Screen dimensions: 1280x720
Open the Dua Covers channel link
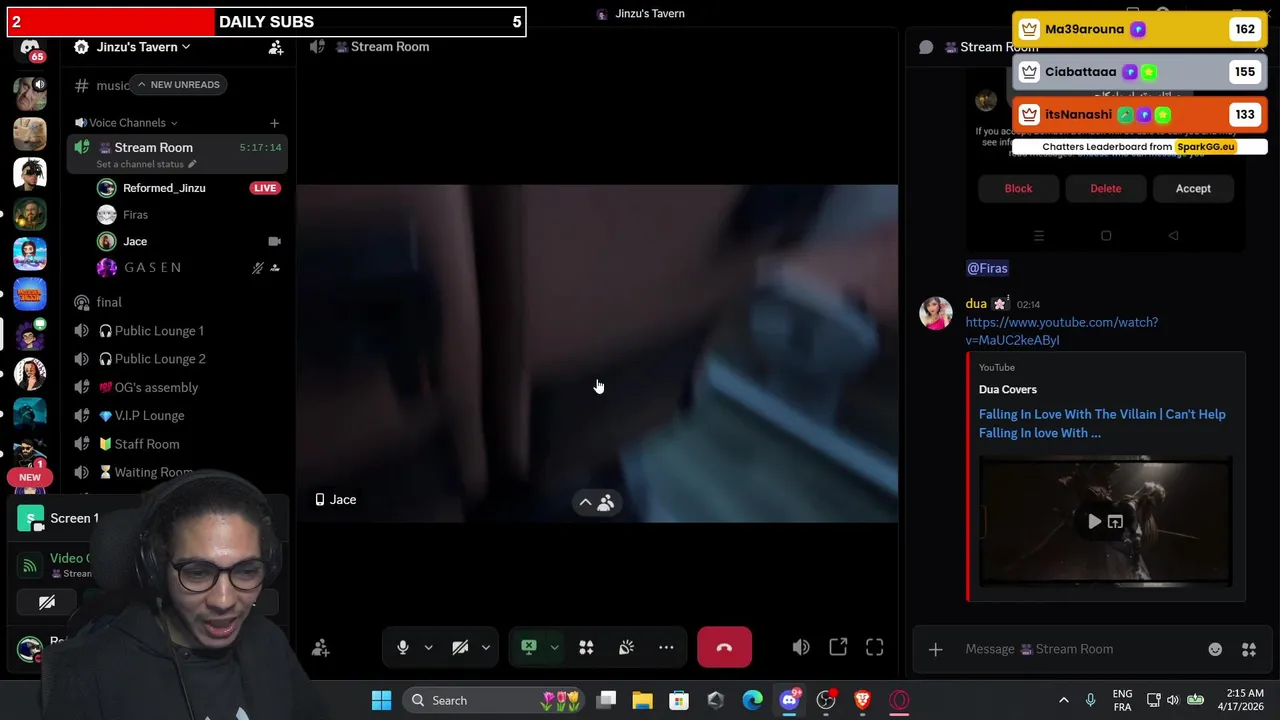(x=1008, y=389)
